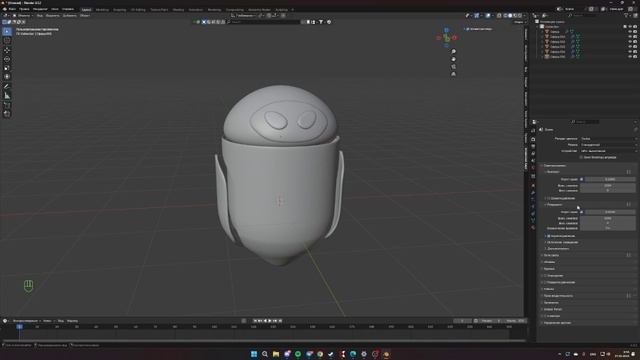Open the feature set dropdown
This screenshot has width=640, height=360.
pos(608,145)
